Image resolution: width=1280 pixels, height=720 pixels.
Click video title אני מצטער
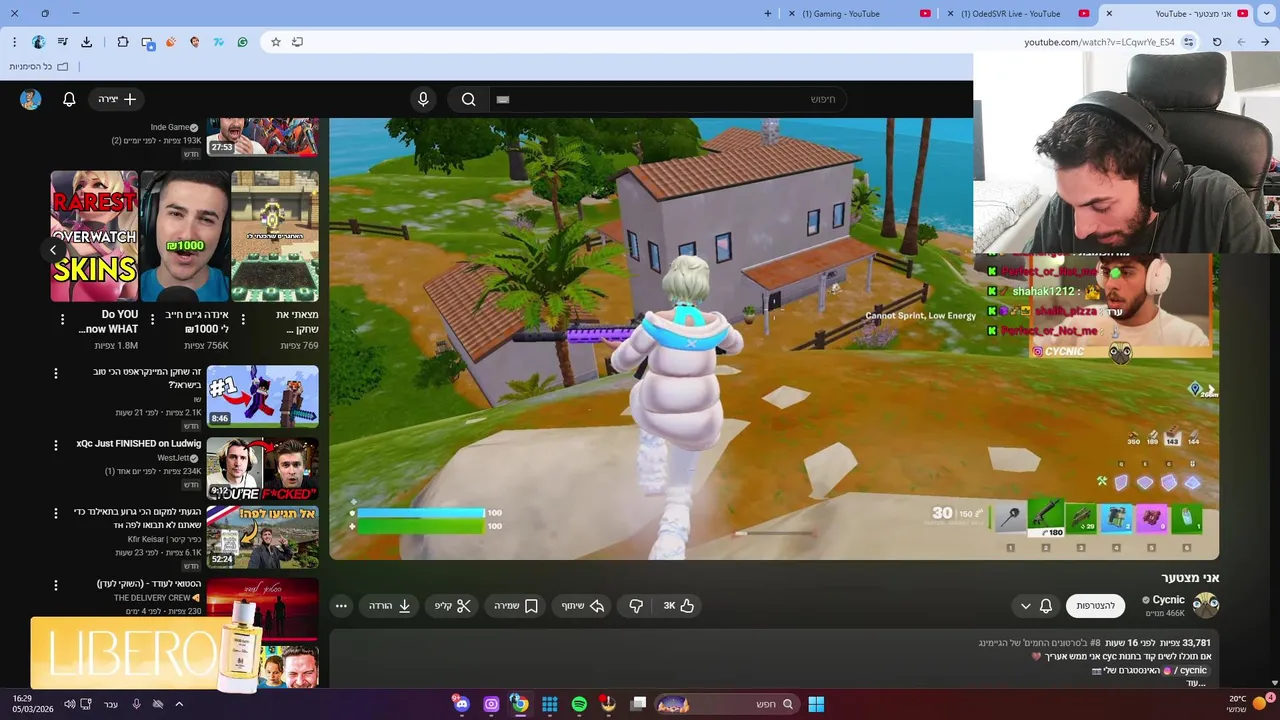coord(1190,578)
